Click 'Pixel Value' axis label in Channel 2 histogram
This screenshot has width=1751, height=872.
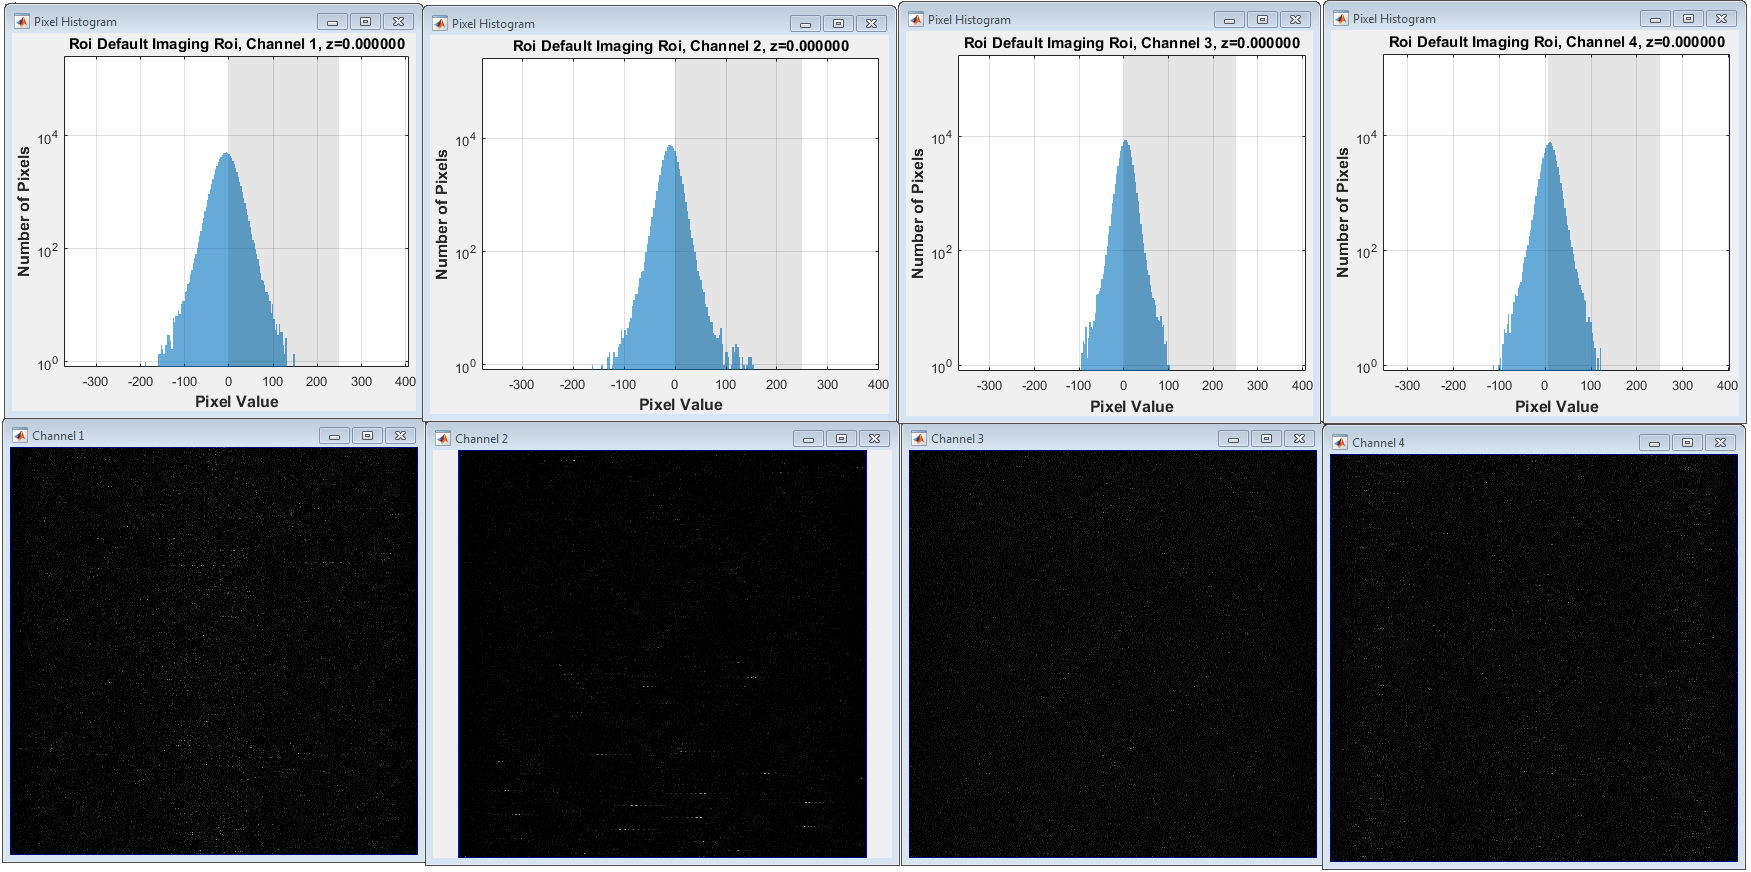pos(681,405)
